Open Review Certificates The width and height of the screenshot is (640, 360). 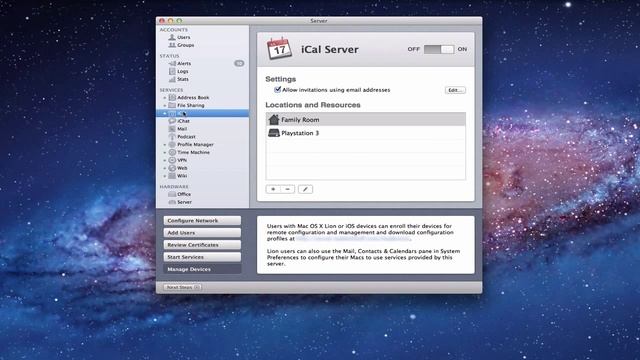click(x=202, y=245)
